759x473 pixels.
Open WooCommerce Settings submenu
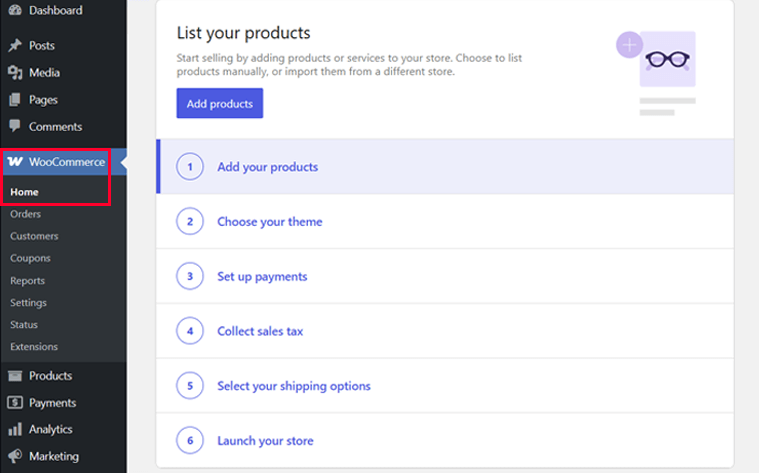tap(29, 303)
